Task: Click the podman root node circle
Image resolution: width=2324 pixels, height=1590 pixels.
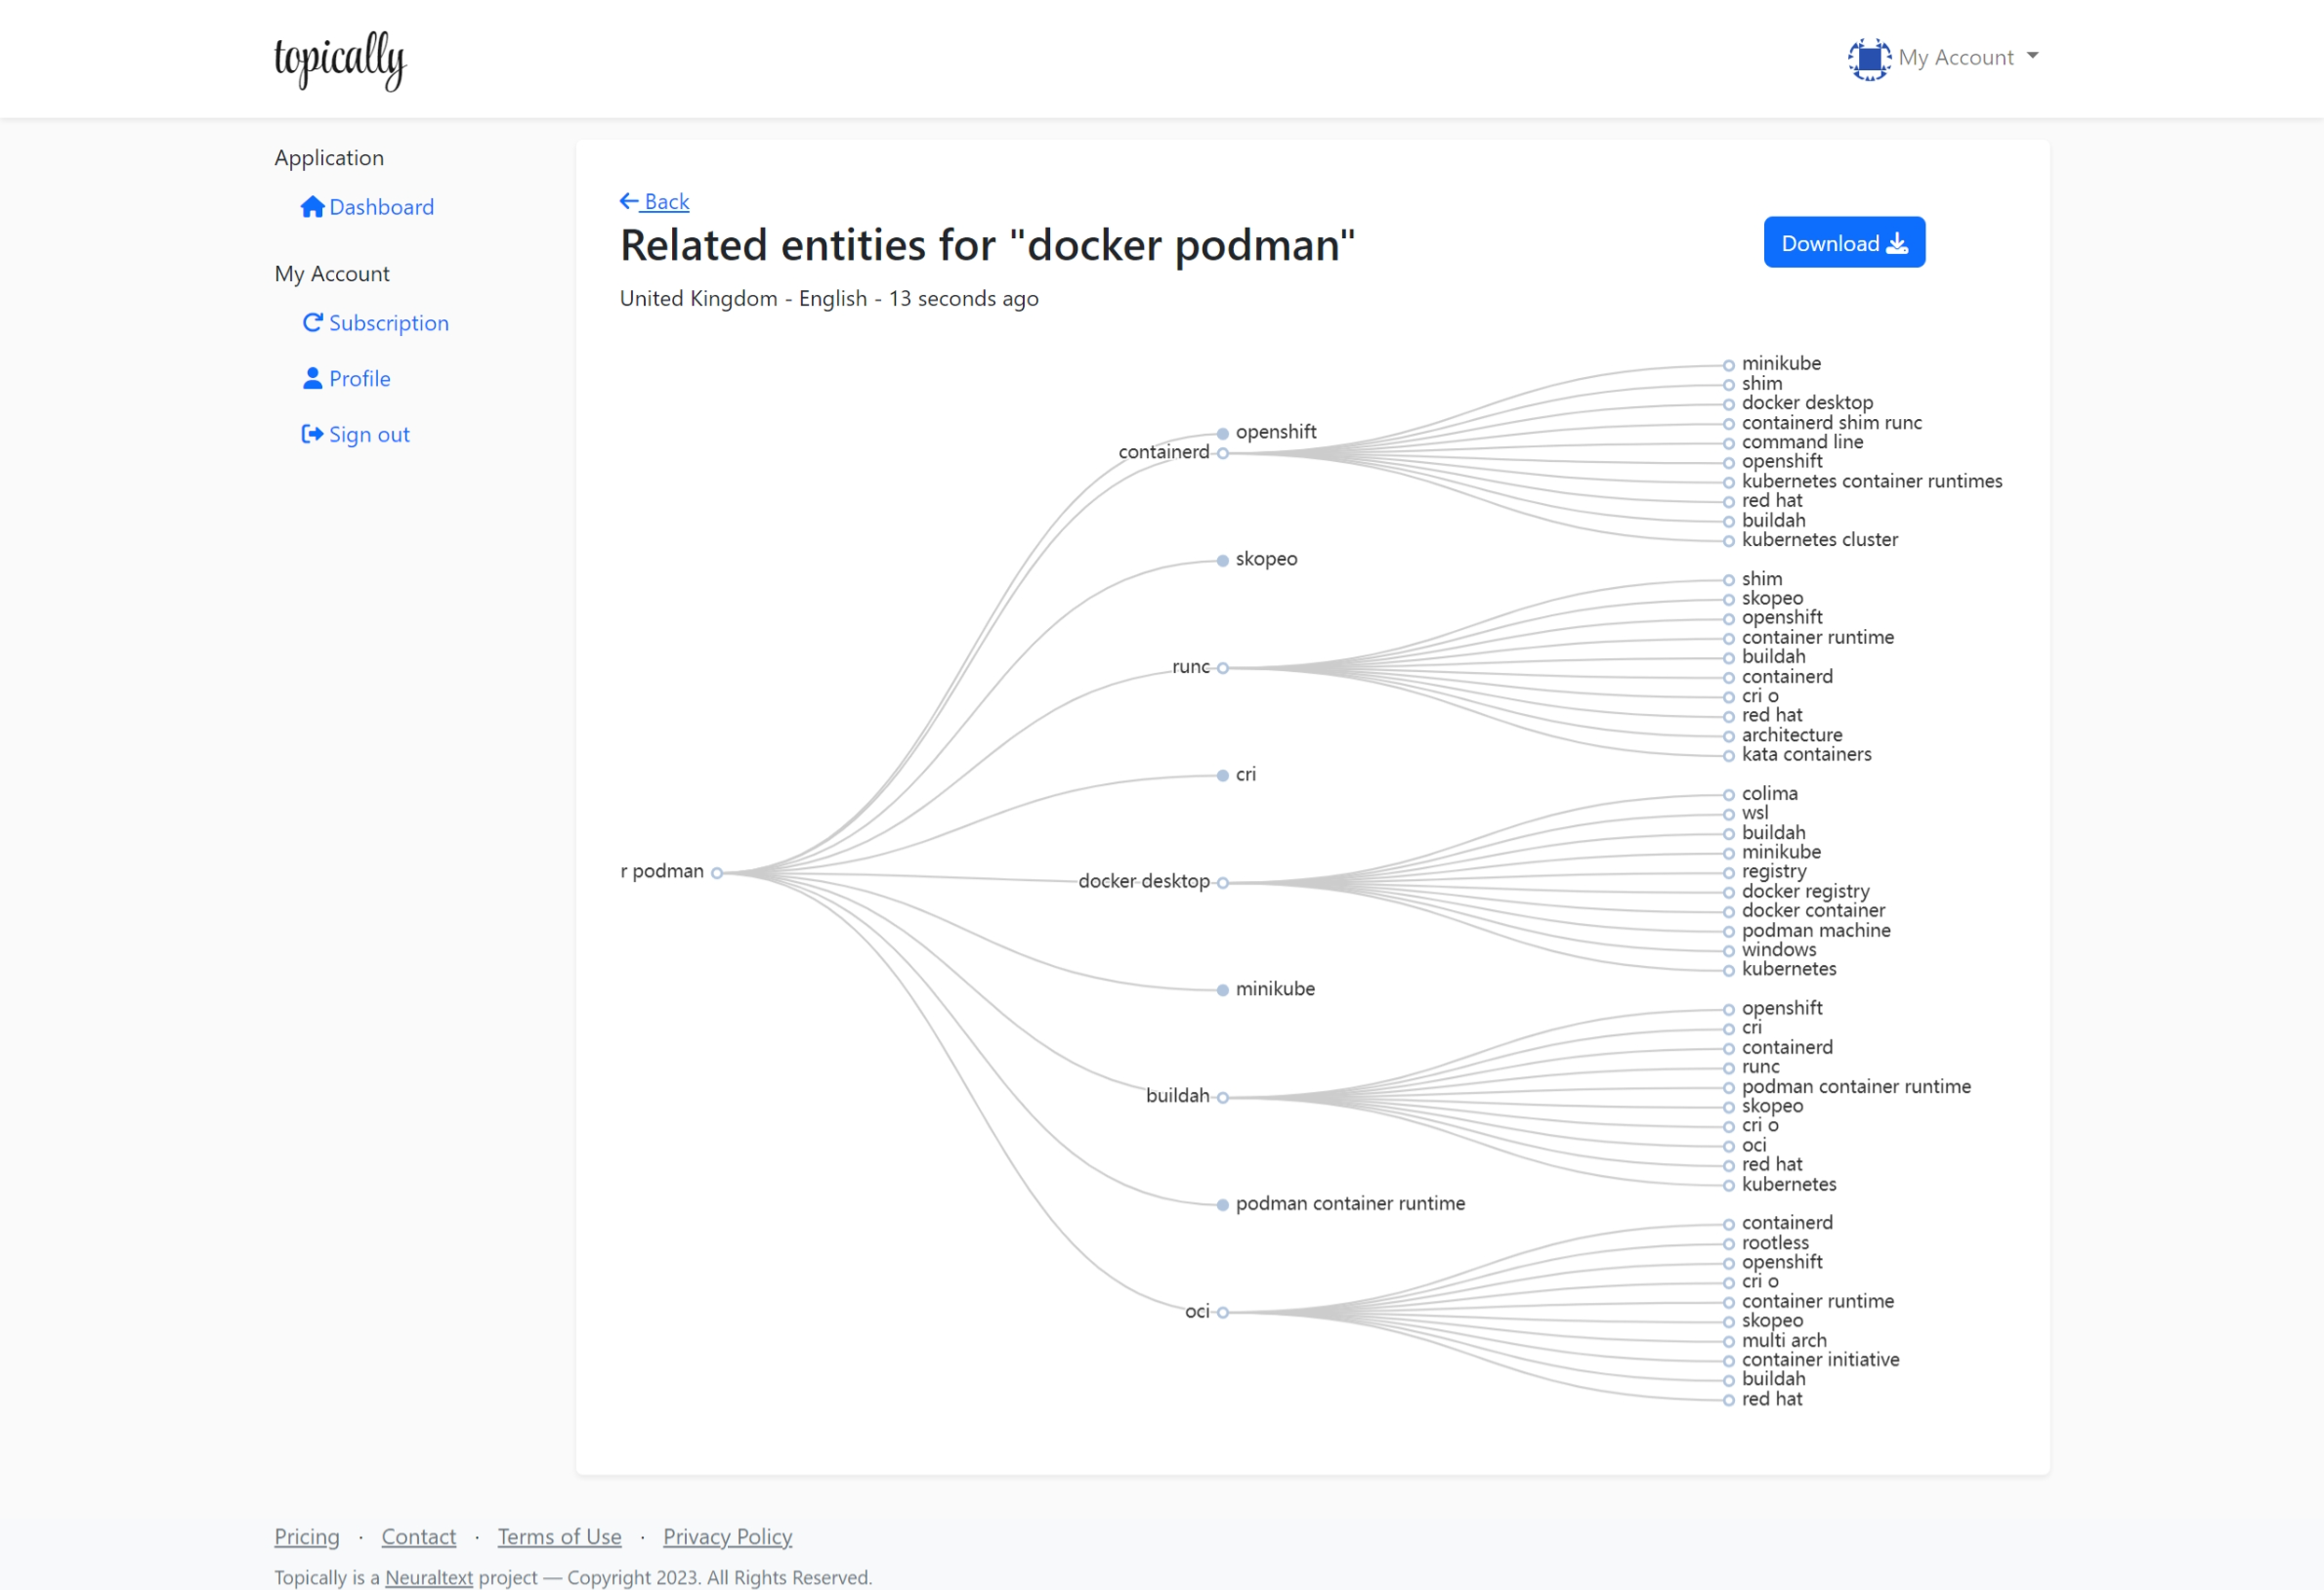Action: point(717,873)
